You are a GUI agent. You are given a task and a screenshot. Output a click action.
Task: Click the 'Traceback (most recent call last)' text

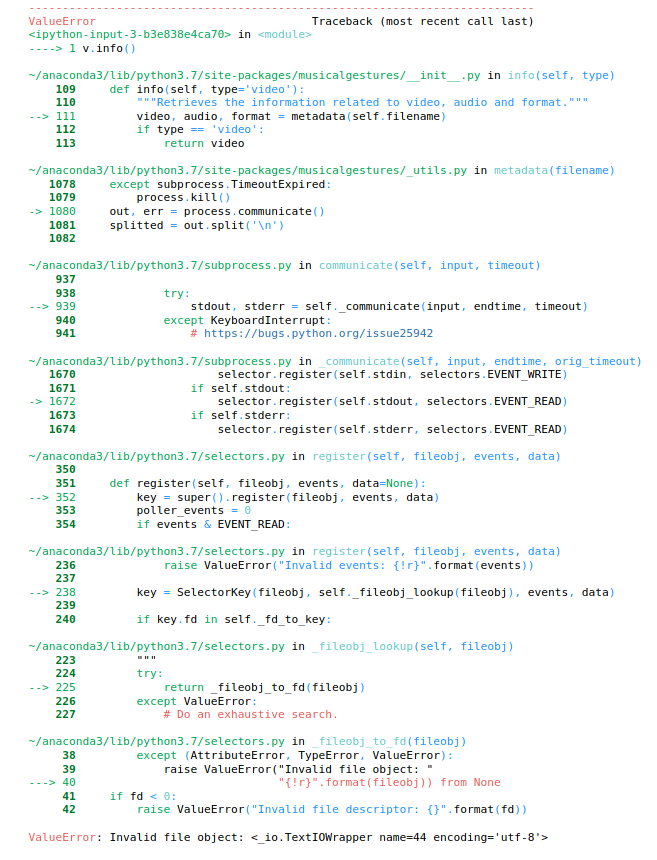tap(422, 21)
